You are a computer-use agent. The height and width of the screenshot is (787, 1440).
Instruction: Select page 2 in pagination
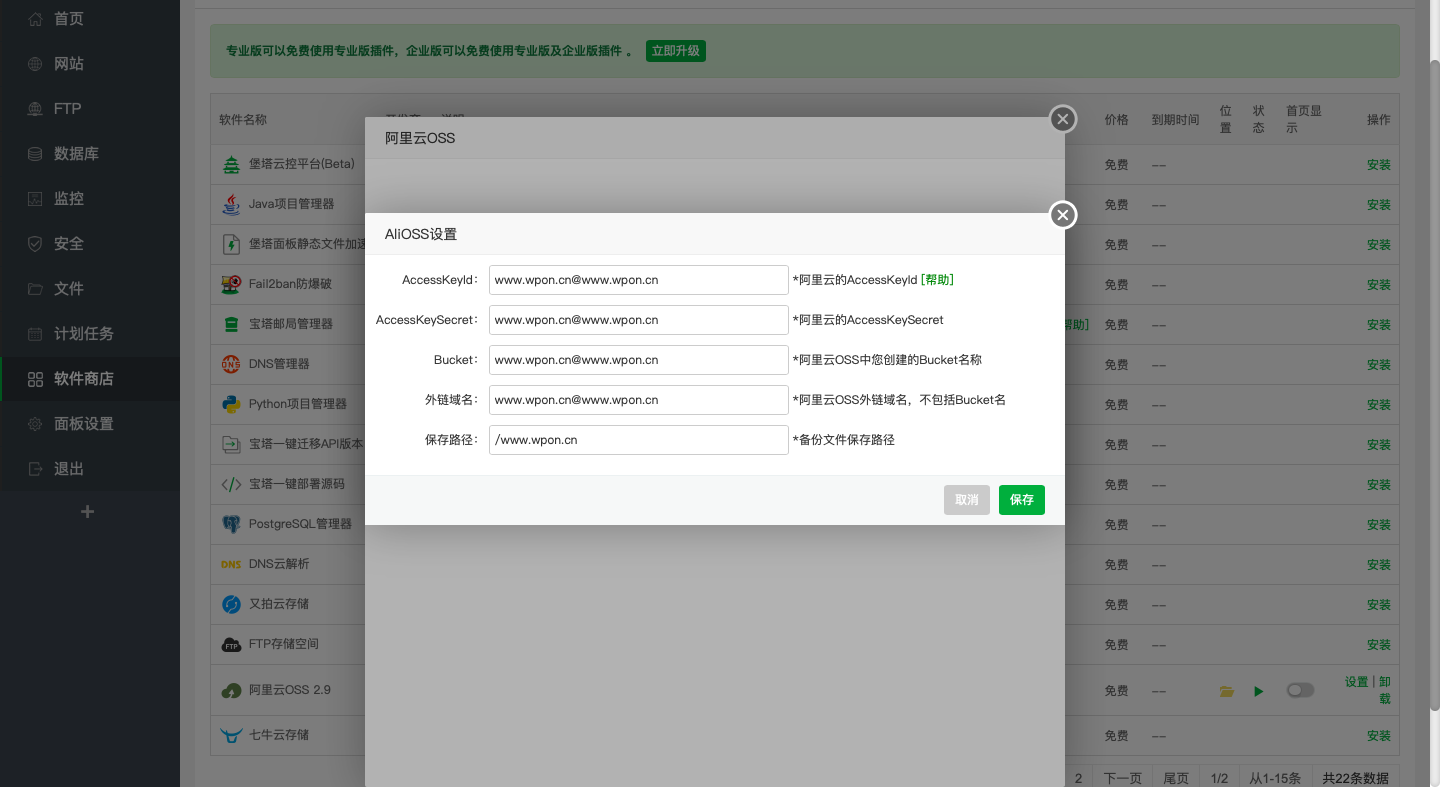[x=1079, y=778]
